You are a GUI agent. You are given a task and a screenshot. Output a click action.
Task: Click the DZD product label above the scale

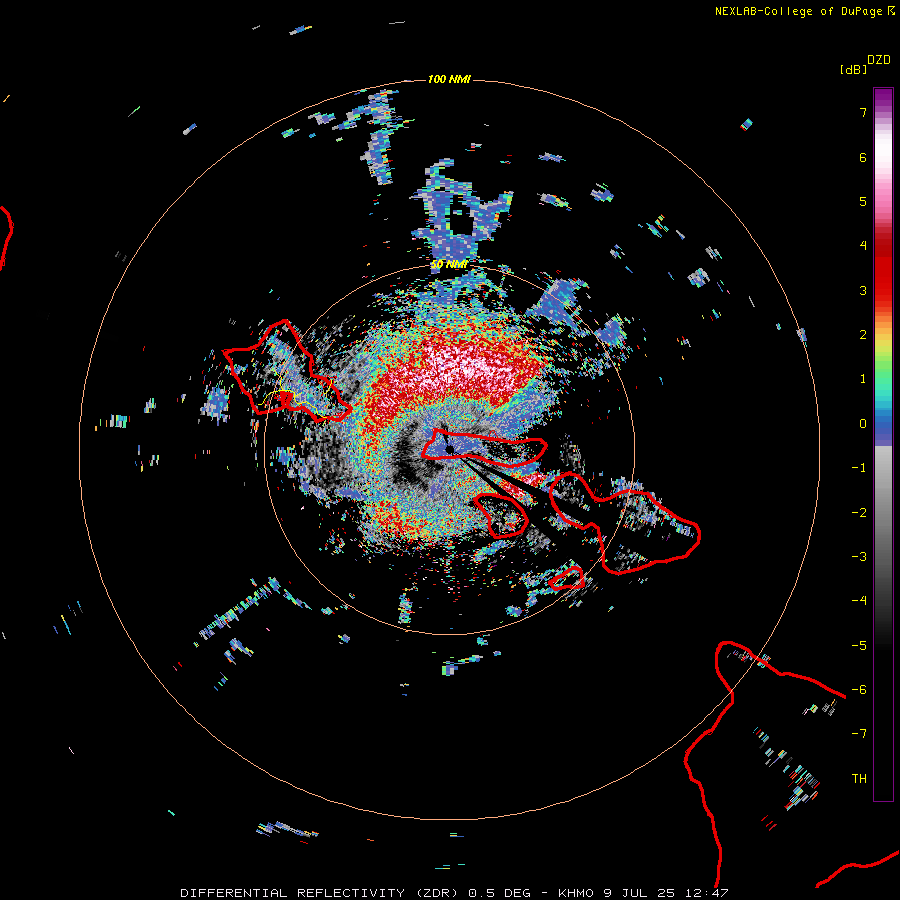coord(879,60)
